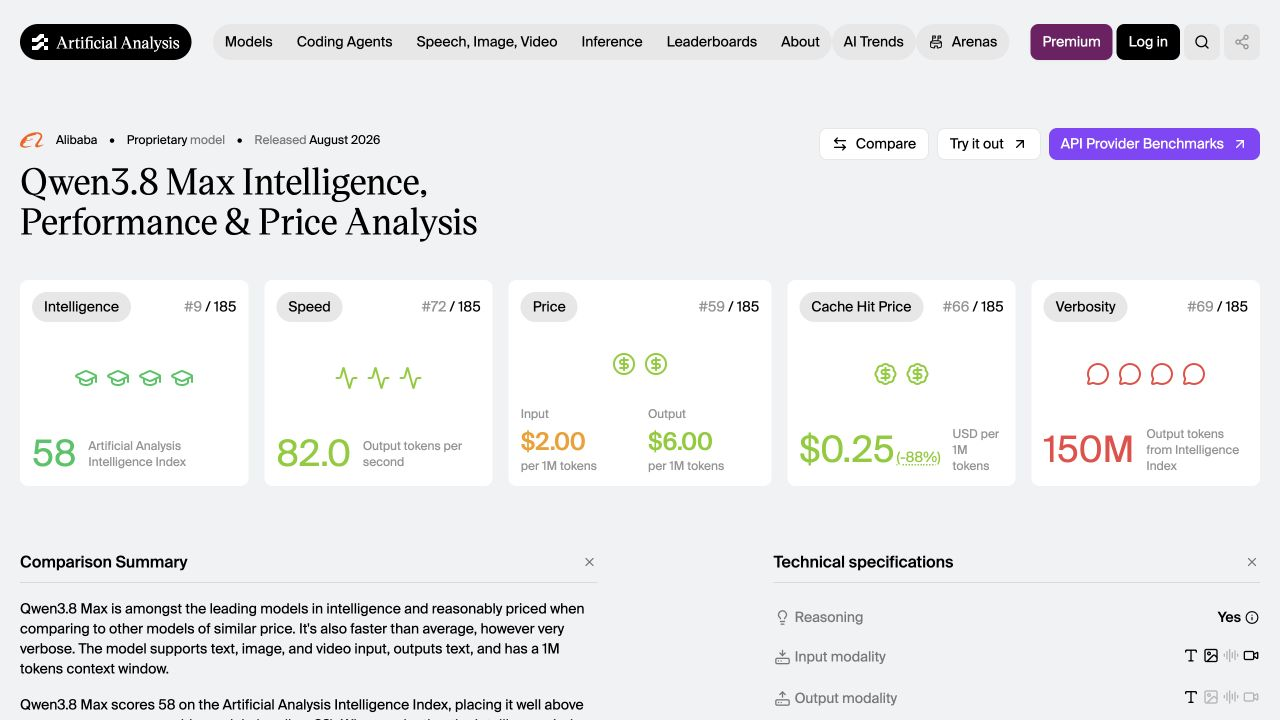This screenshot has height=720, width=1280.
Task: Click the audio icon in Input modality
Action: tap(1231, 656)
